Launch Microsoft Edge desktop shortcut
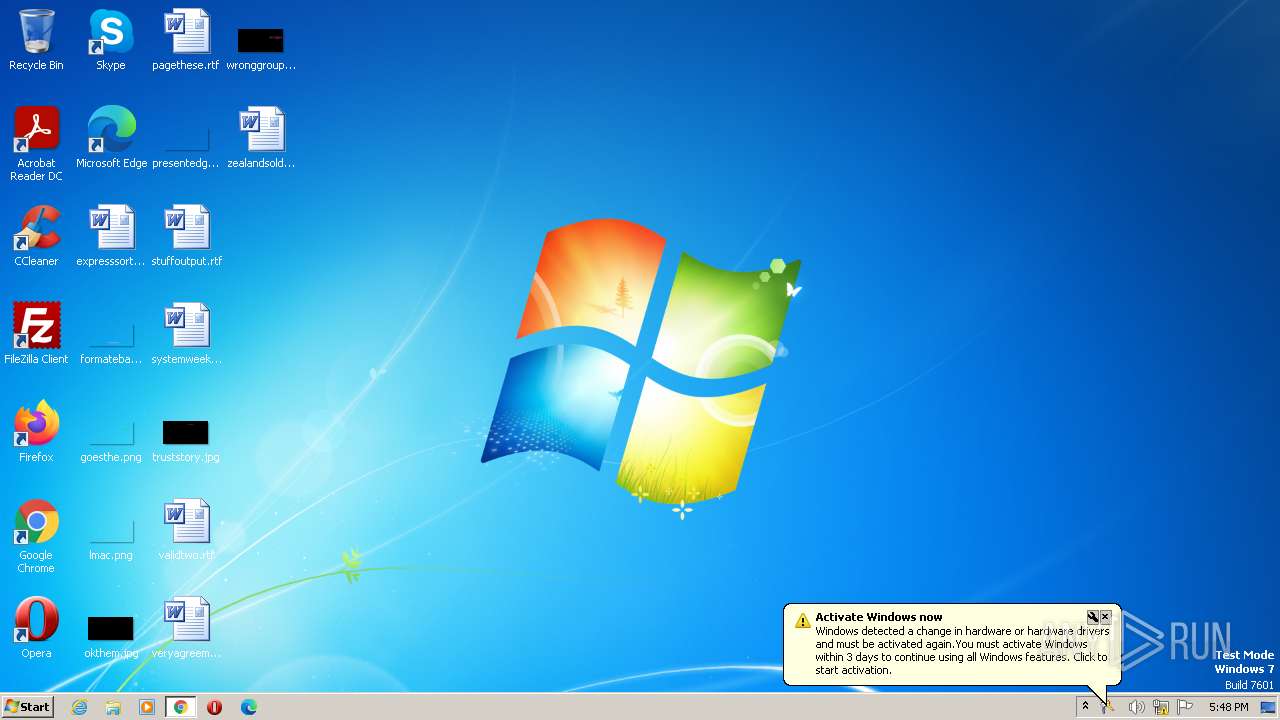The height and width of the screenshot is (720, 1280). (x=111, y=138)
